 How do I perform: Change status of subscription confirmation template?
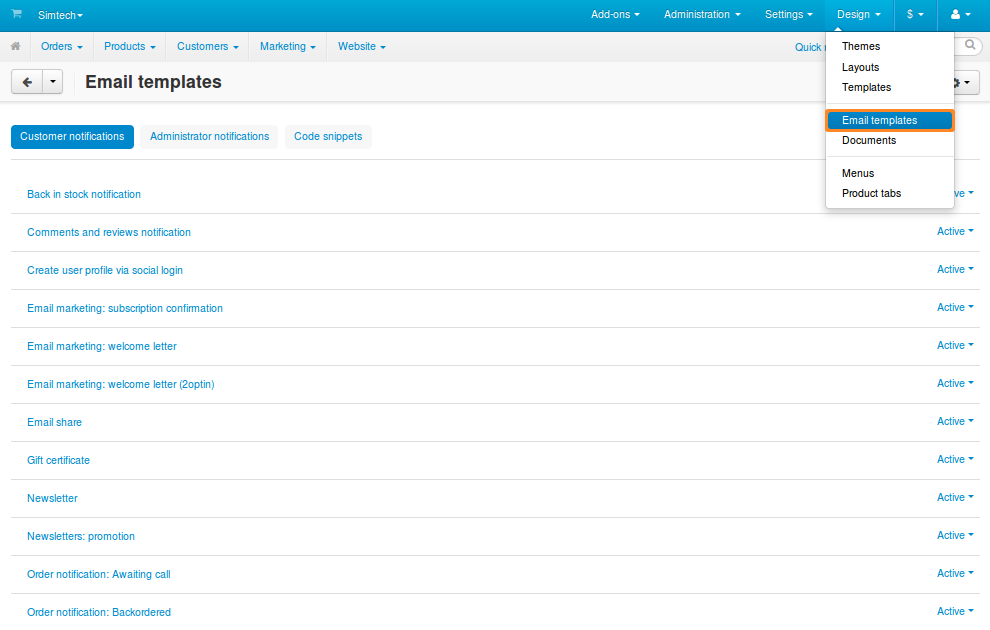click(x=955, y=307)
